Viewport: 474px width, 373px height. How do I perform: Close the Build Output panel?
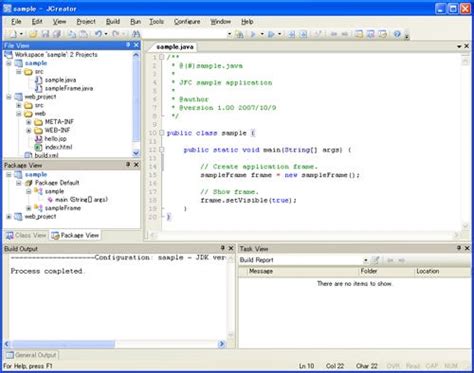tap(231, 248)
